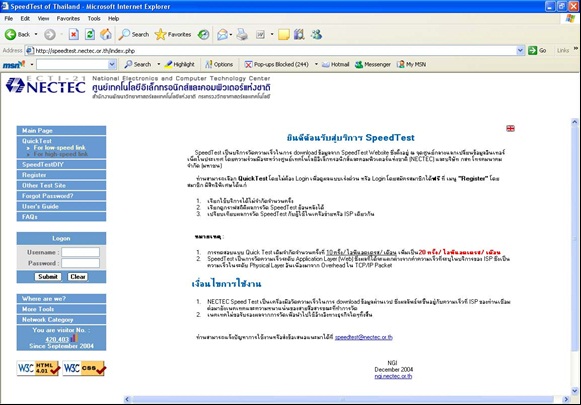581x405 pixels.
Task: Clear the logon form
Action: click(78, 277)
